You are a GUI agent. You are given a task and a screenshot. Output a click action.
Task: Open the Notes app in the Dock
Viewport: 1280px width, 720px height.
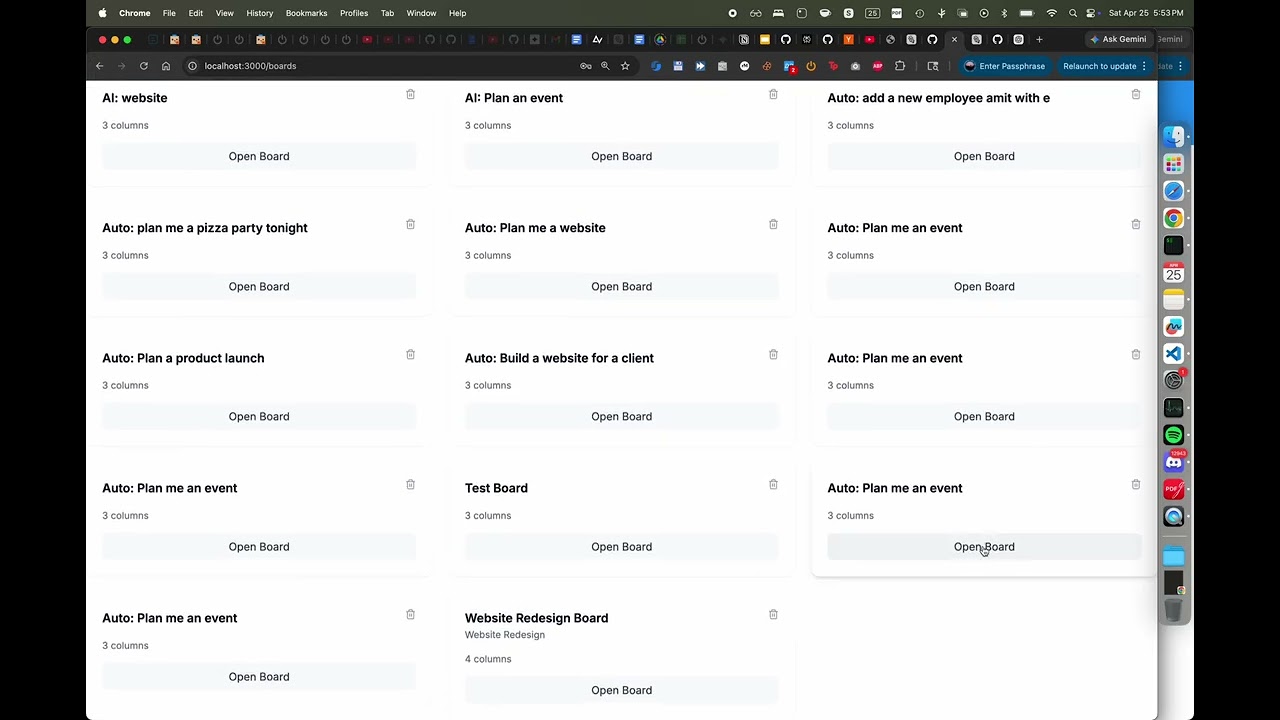click(x=1174, y=300)
